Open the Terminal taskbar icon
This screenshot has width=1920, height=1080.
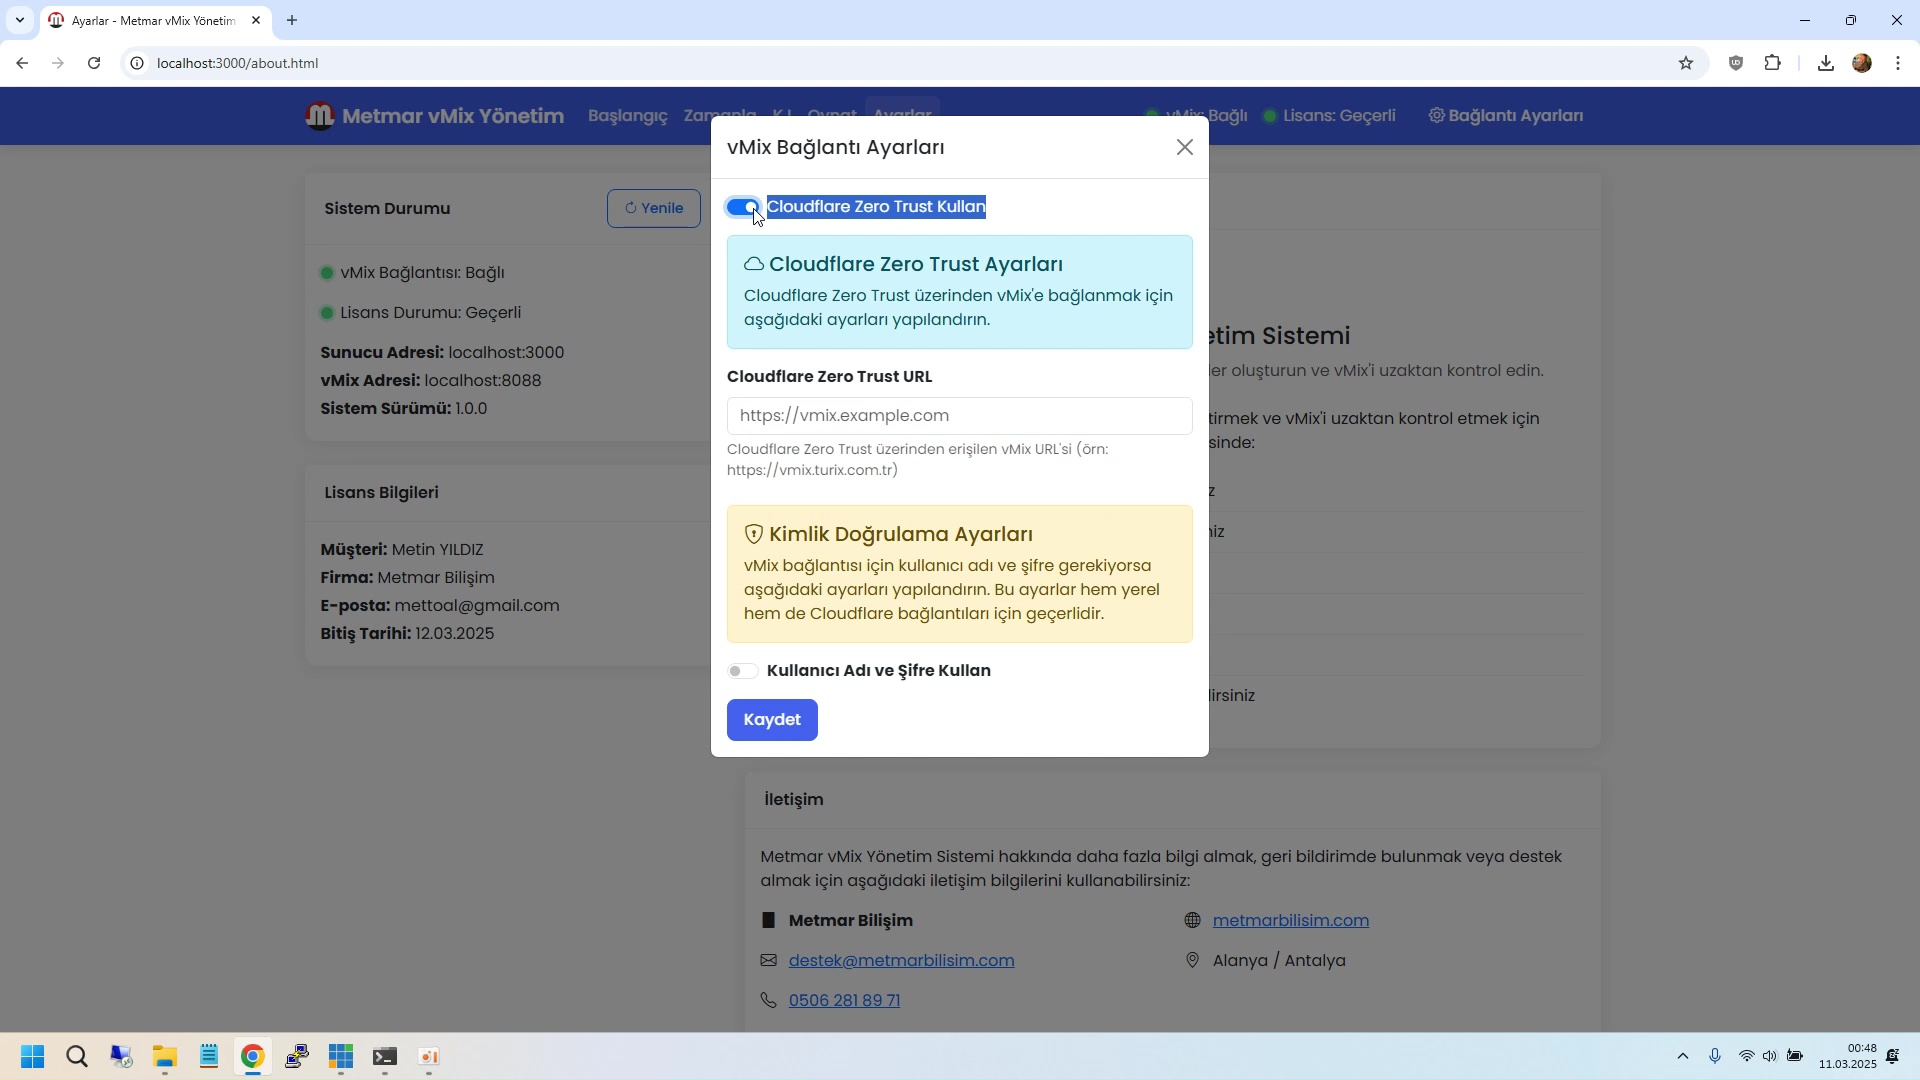(x=385, y=1057)
